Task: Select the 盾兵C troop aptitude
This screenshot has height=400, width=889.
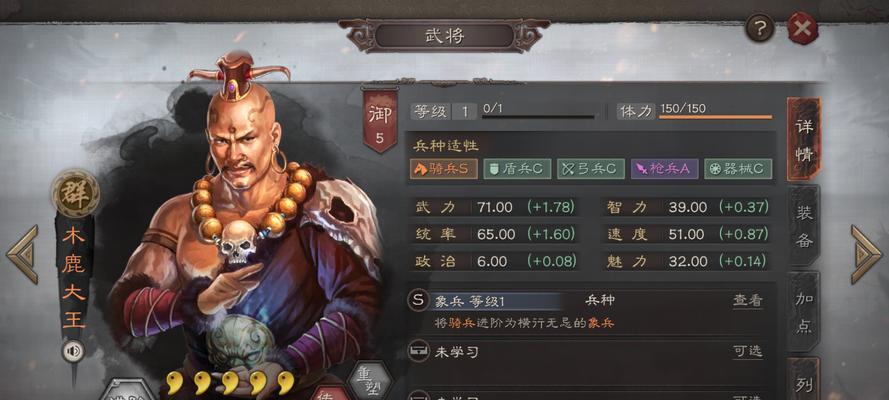Action: pyautogui.click(x=517, y=169)
